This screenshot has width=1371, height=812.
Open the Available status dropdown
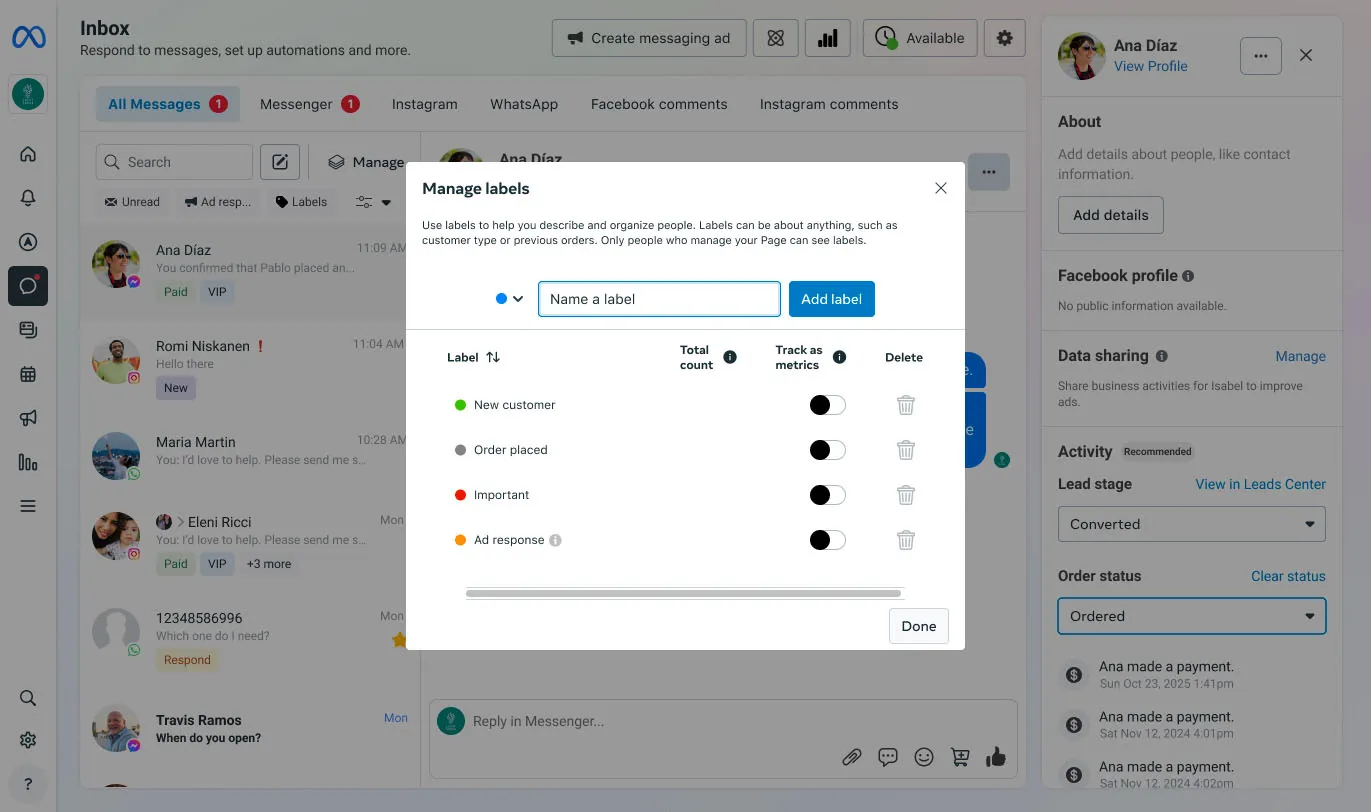tap(920, 38)
